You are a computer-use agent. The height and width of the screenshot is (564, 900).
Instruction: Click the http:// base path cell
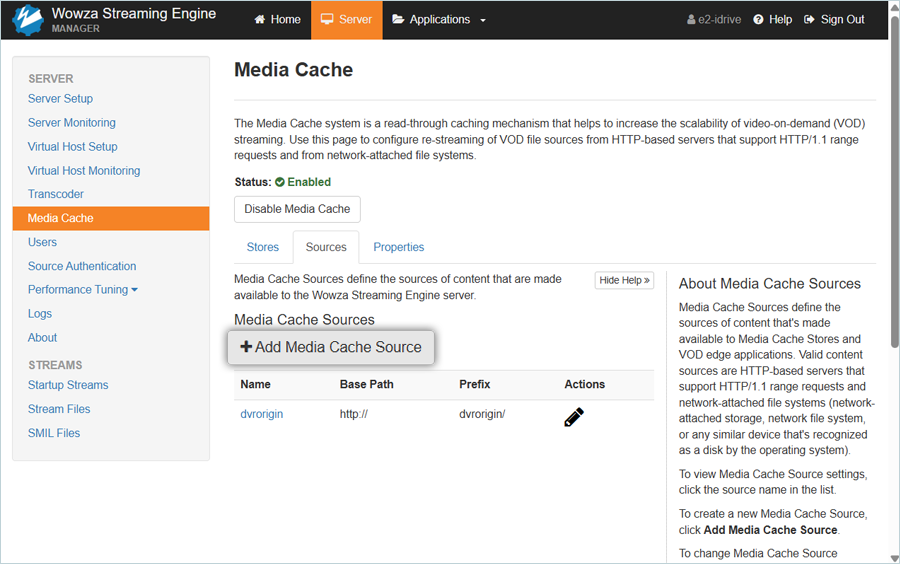(354, 414)
